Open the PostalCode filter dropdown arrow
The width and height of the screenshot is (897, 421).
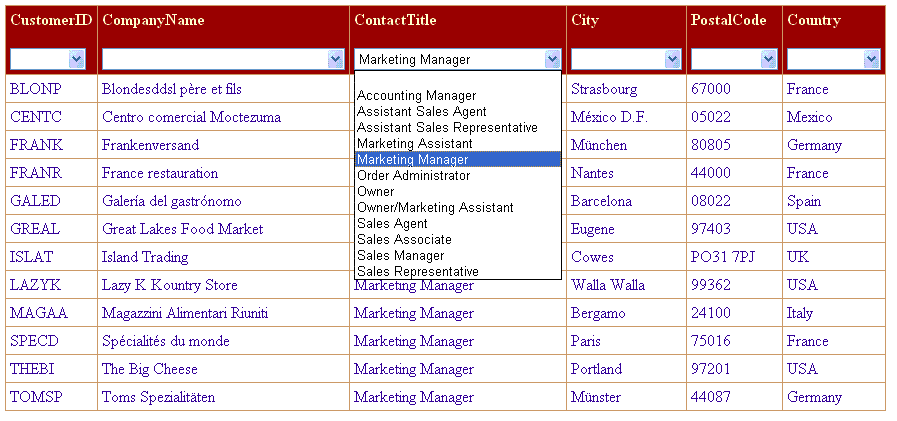[769, 59]
